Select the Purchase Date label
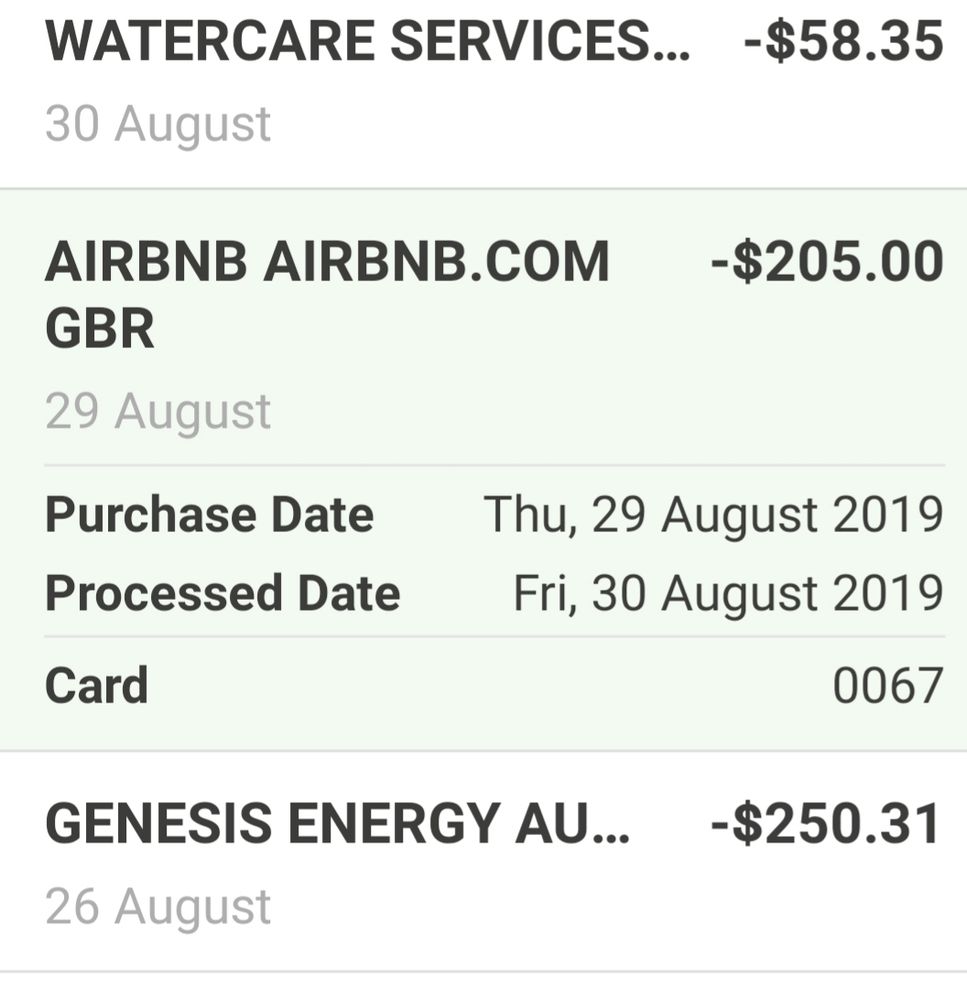Viewport: 967px width, 999px height. point(209,515)
